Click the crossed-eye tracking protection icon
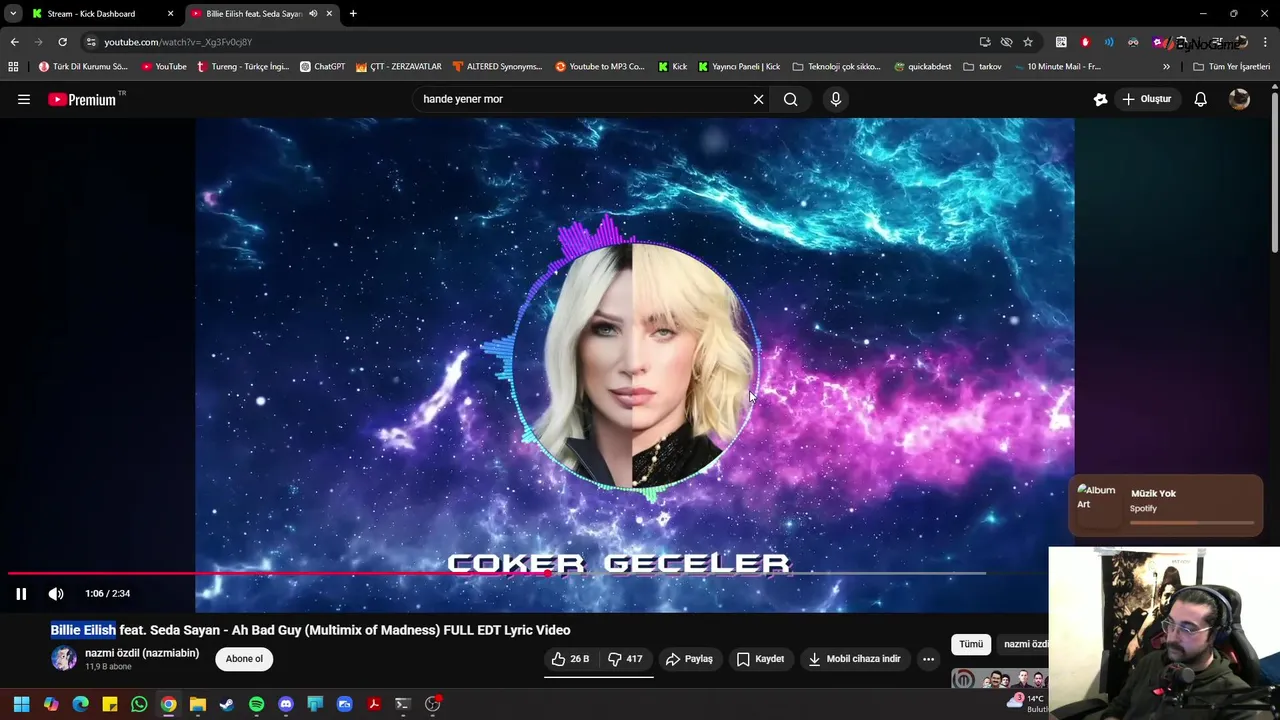Viewport: 1280px width, 720px height. point(1007,42)
